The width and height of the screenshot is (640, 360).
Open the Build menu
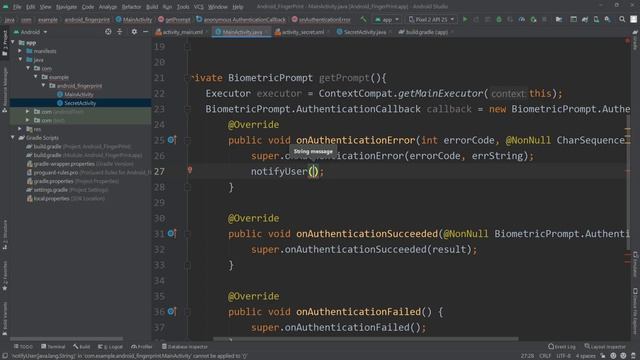coord(152,7)
